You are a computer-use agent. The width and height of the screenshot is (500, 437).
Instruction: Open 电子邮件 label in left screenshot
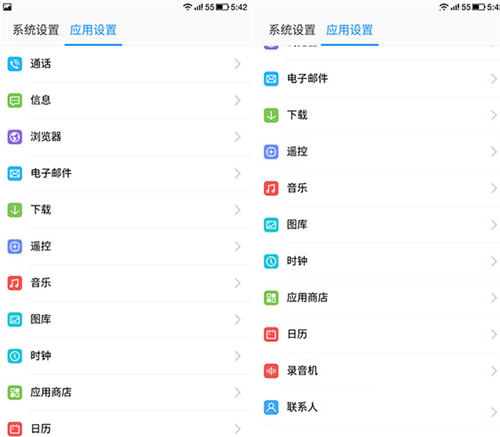[x=51, y=173]
